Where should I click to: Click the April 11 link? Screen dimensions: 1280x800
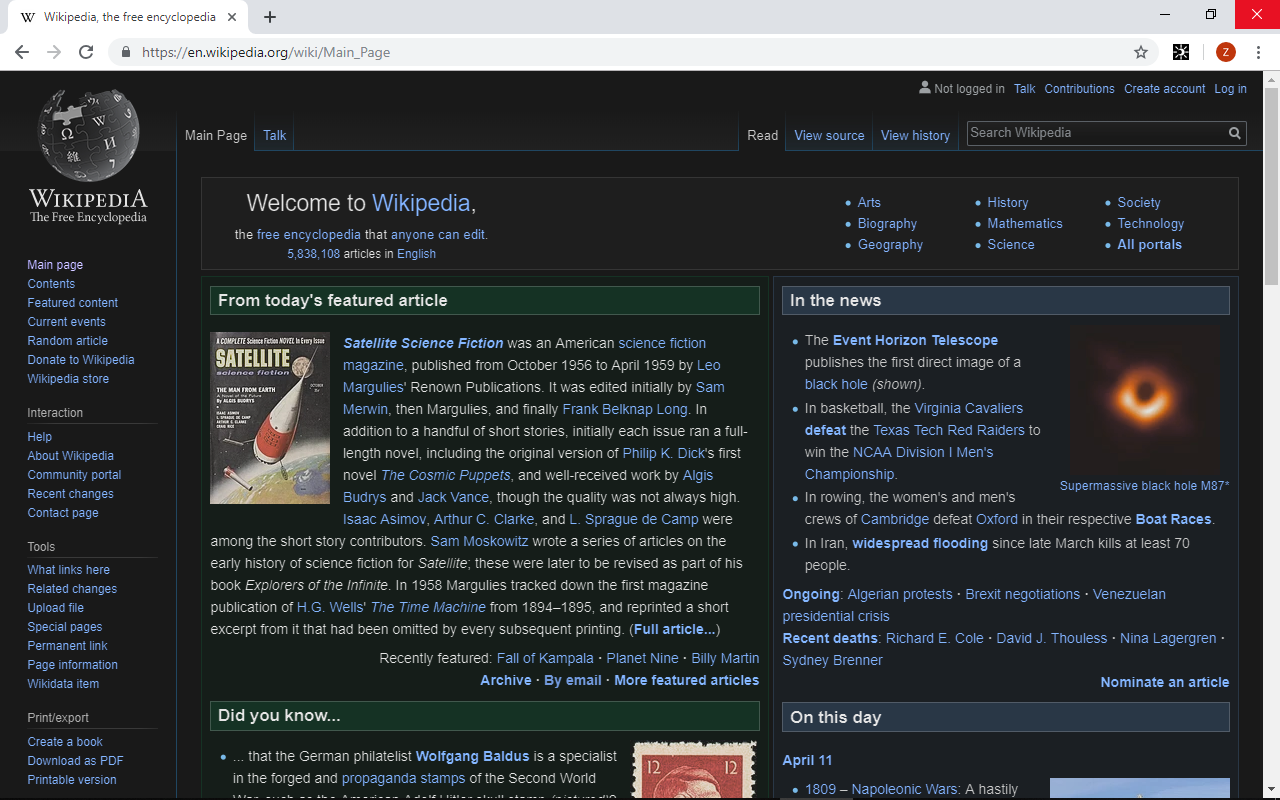coord(807,760)
